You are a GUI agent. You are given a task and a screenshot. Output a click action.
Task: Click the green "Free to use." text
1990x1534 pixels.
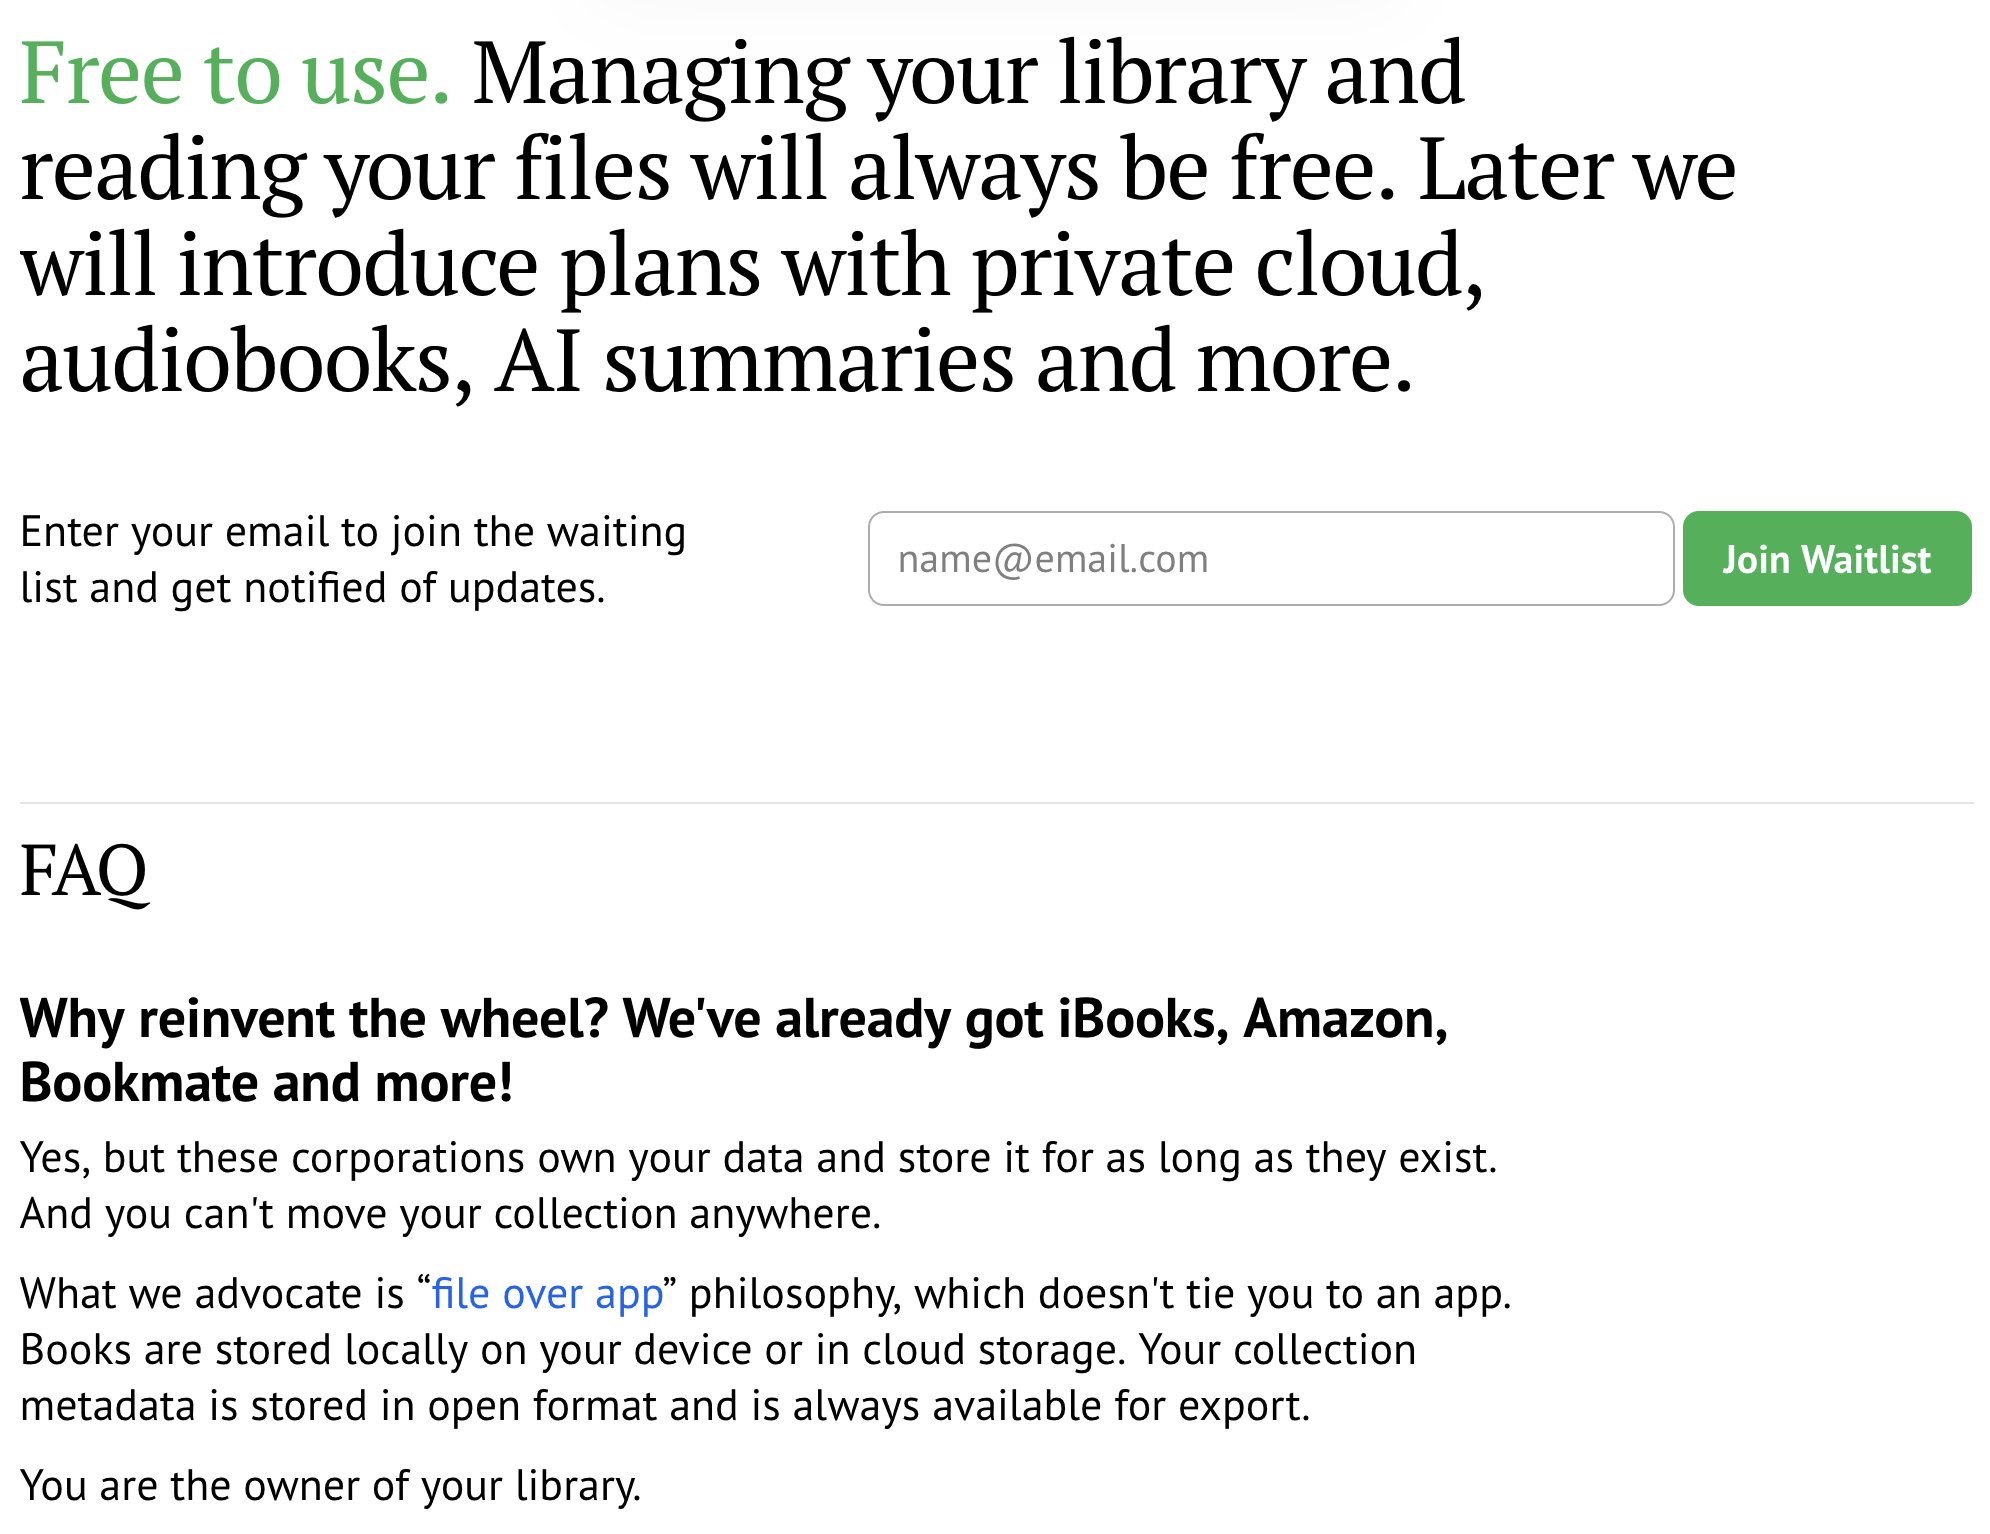pyautogui.click(x=235, y=74)
